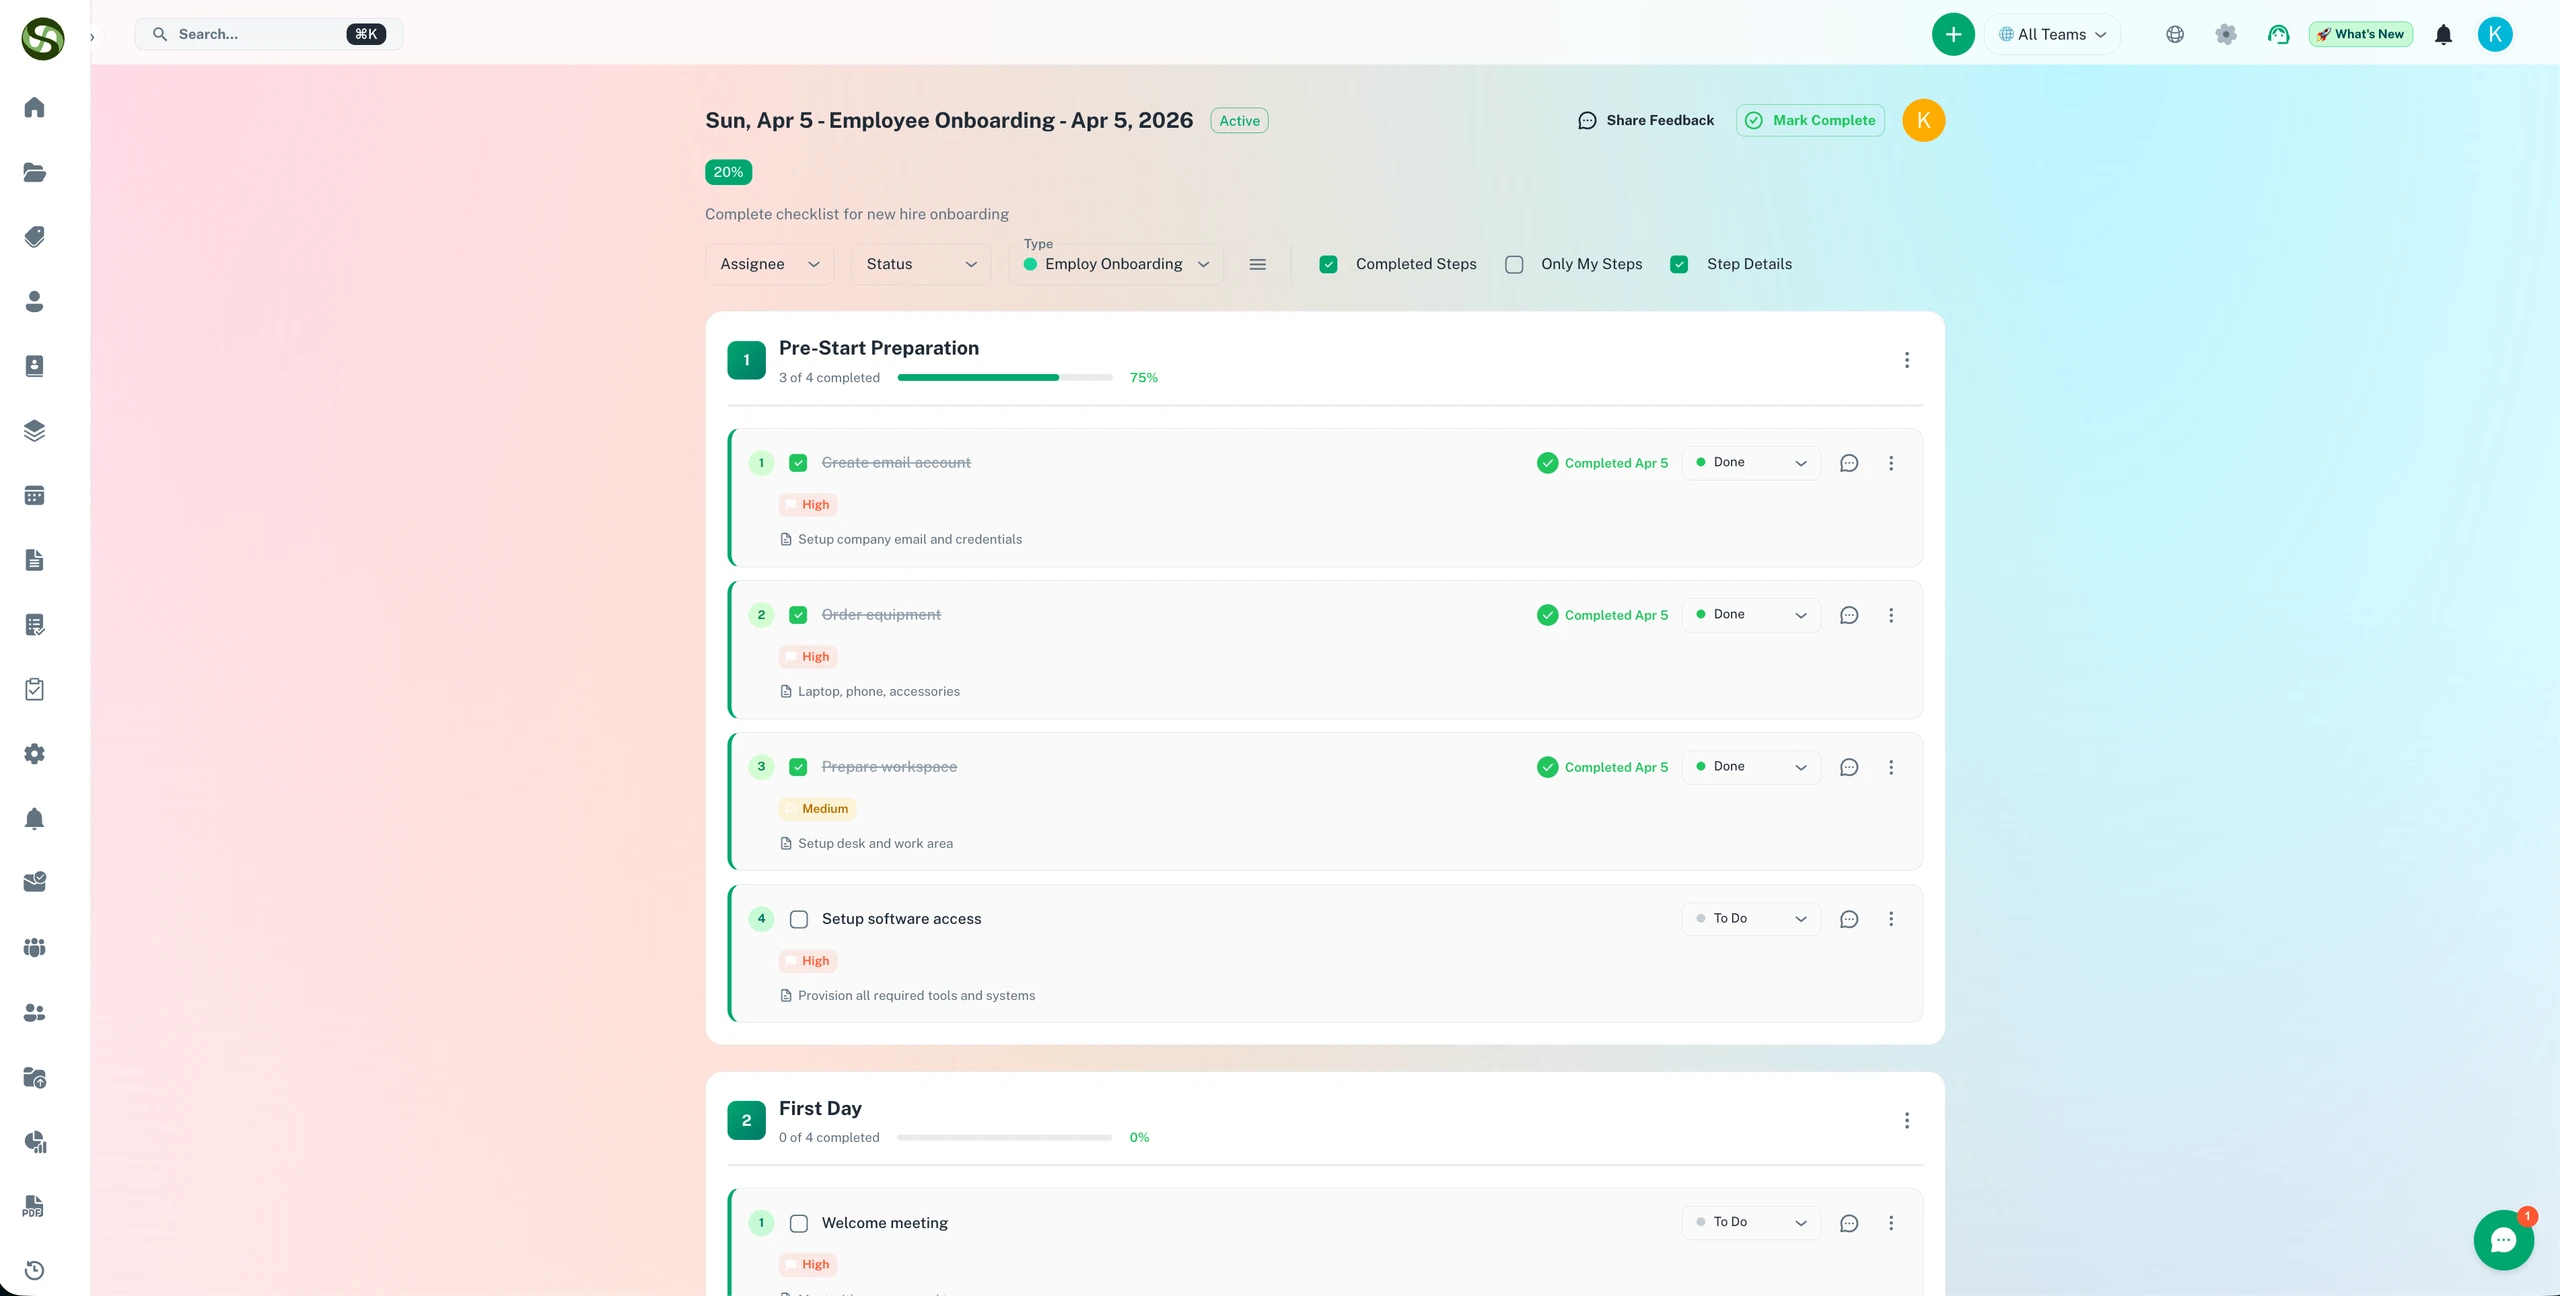
Task: Click the top bar notification bell
Action: point(2443,34)
